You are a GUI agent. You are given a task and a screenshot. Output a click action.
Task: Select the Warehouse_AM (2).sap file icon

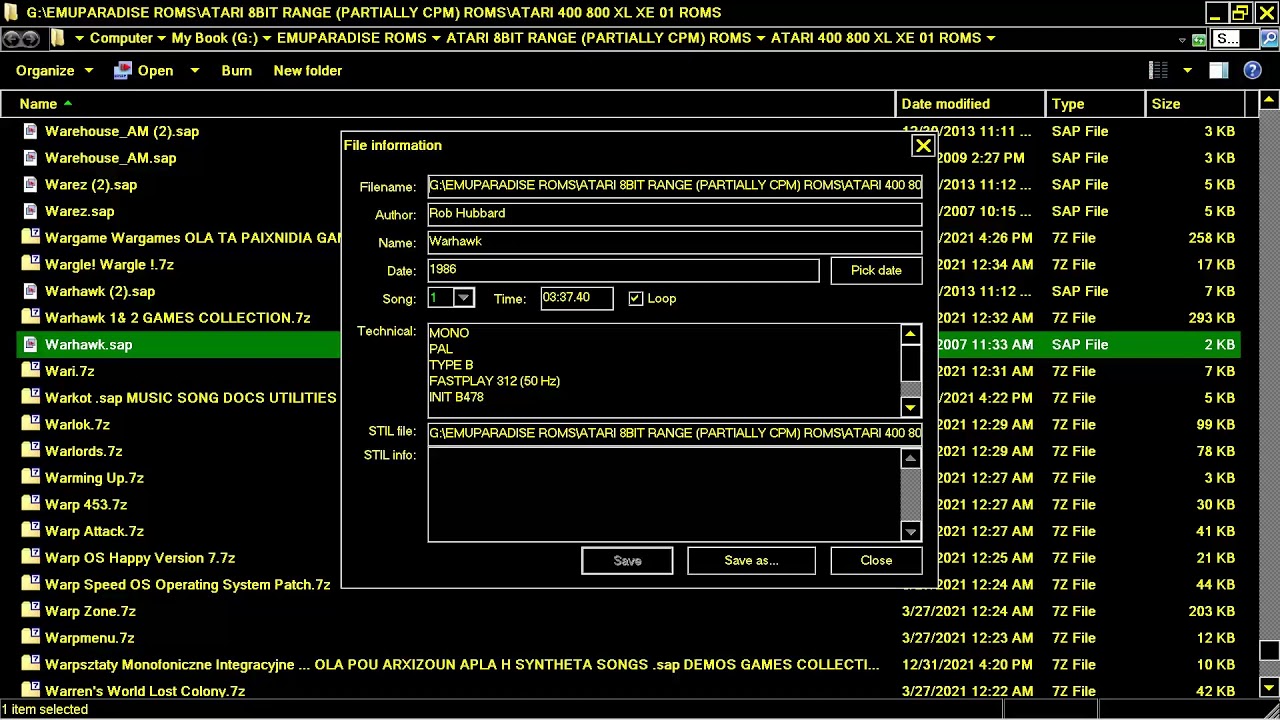30,131
